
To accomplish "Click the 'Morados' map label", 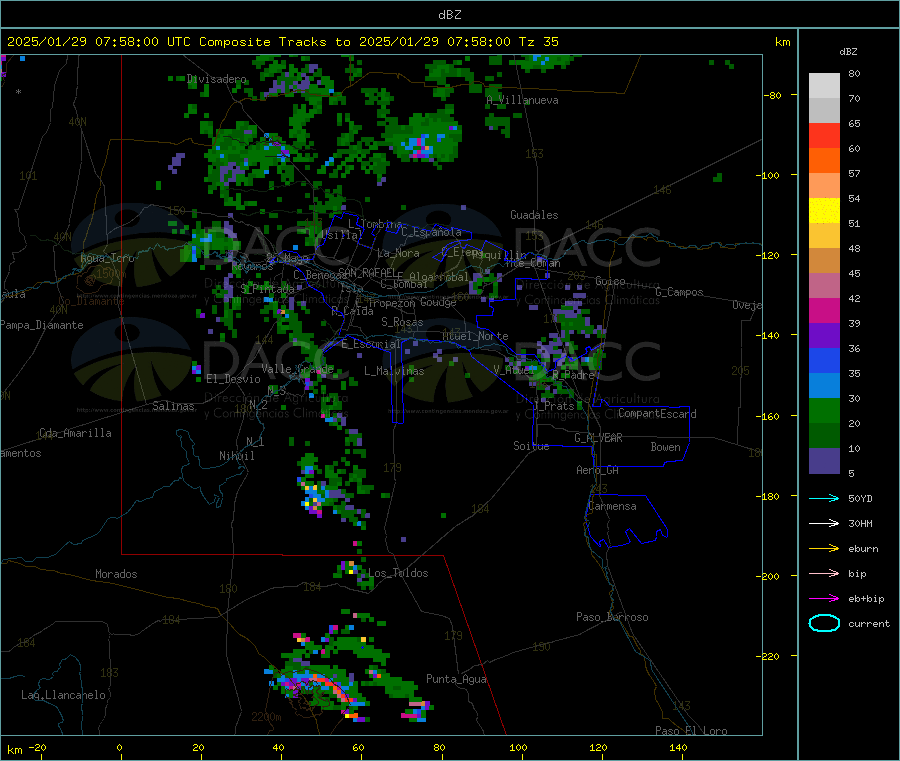I will 116,574.
